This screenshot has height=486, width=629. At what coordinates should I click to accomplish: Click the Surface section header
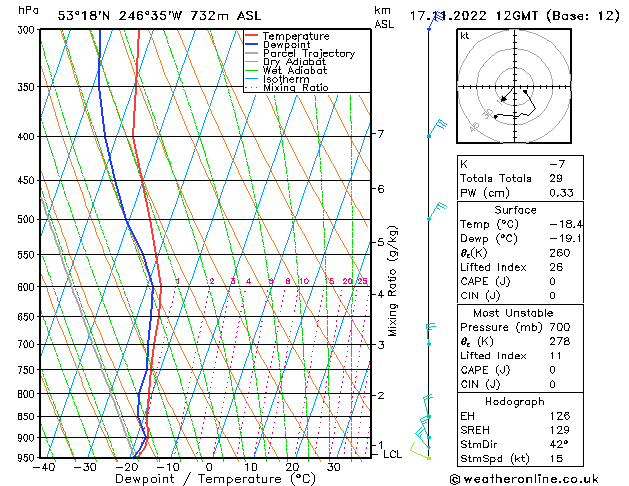514,210
